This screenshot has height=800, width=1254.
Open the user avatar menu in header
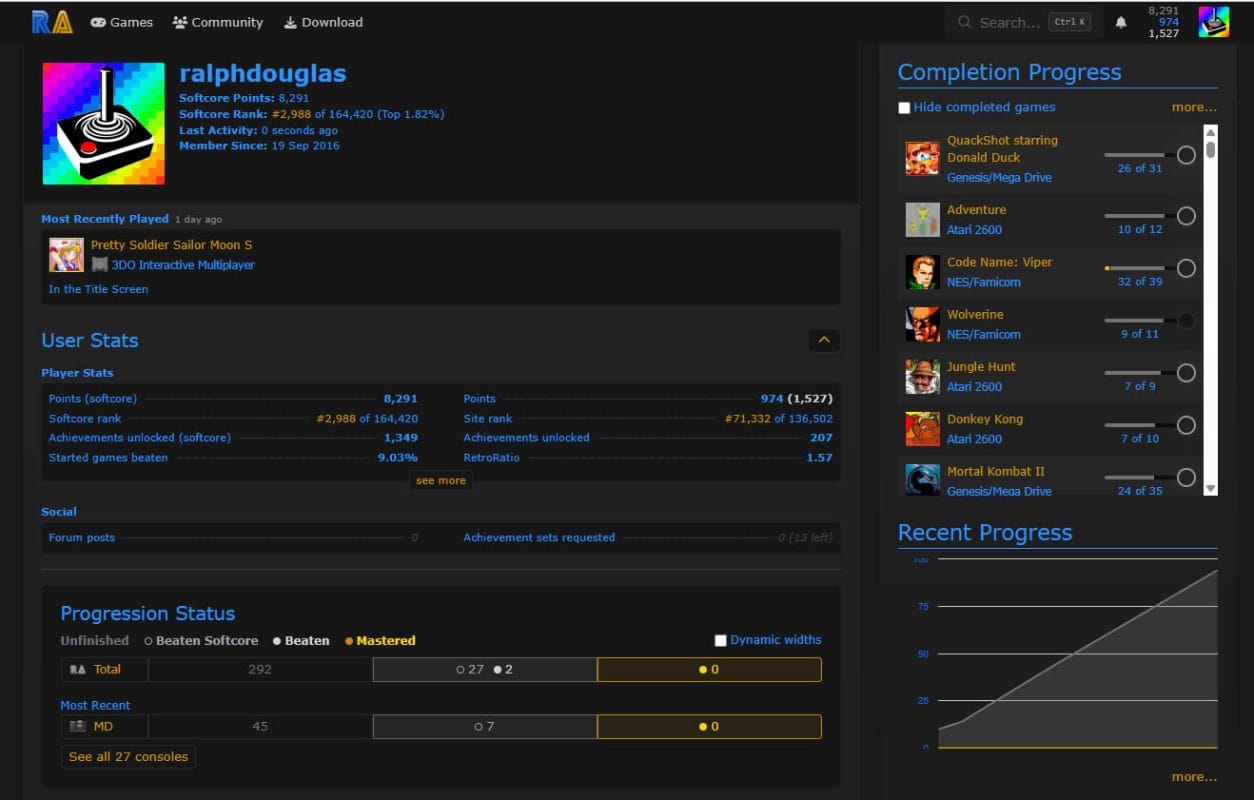pyautogui.click(x=1214, y=22)
